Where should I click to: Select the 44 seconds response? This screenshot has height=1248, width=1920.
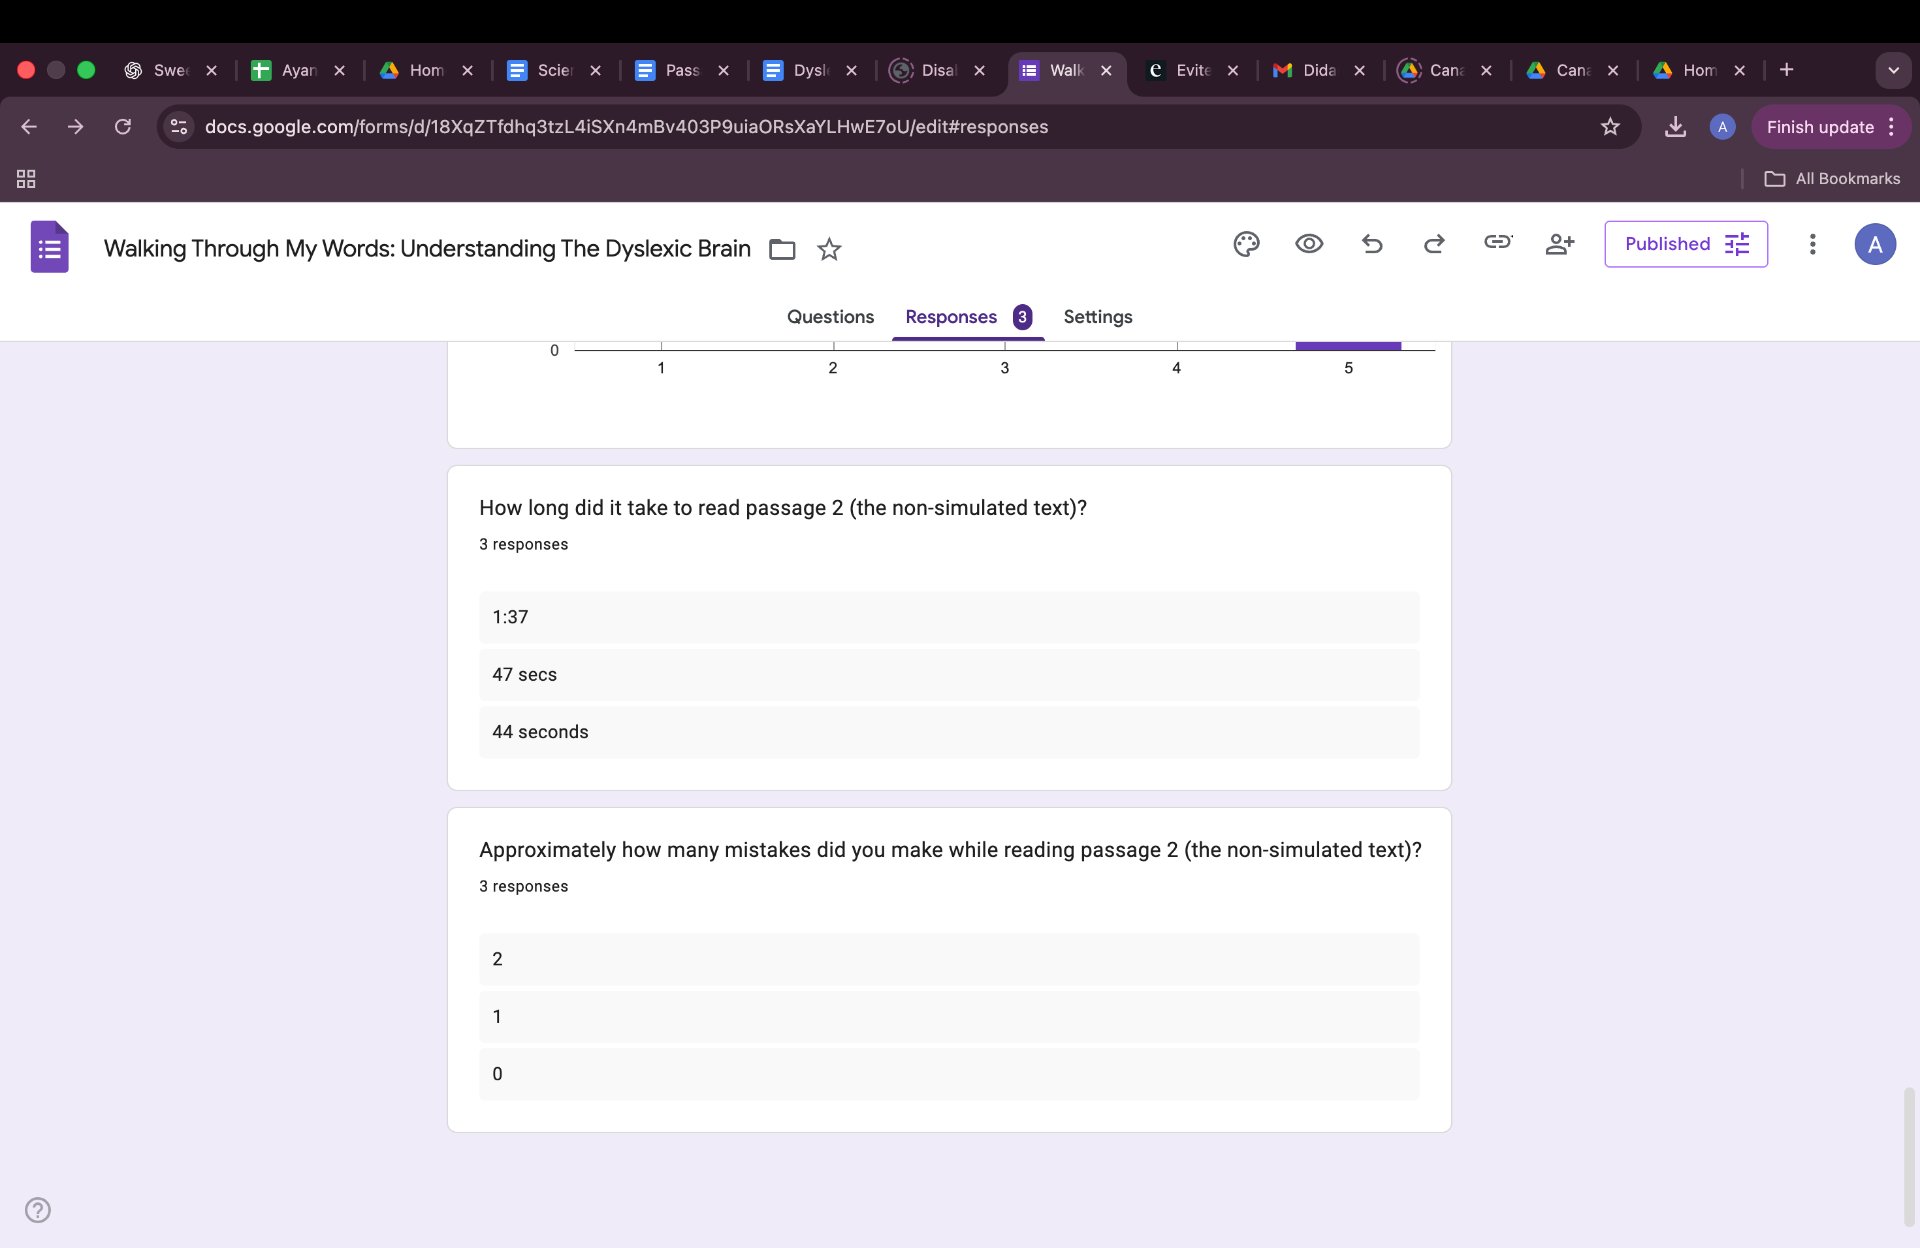click(x=949, y=732)
